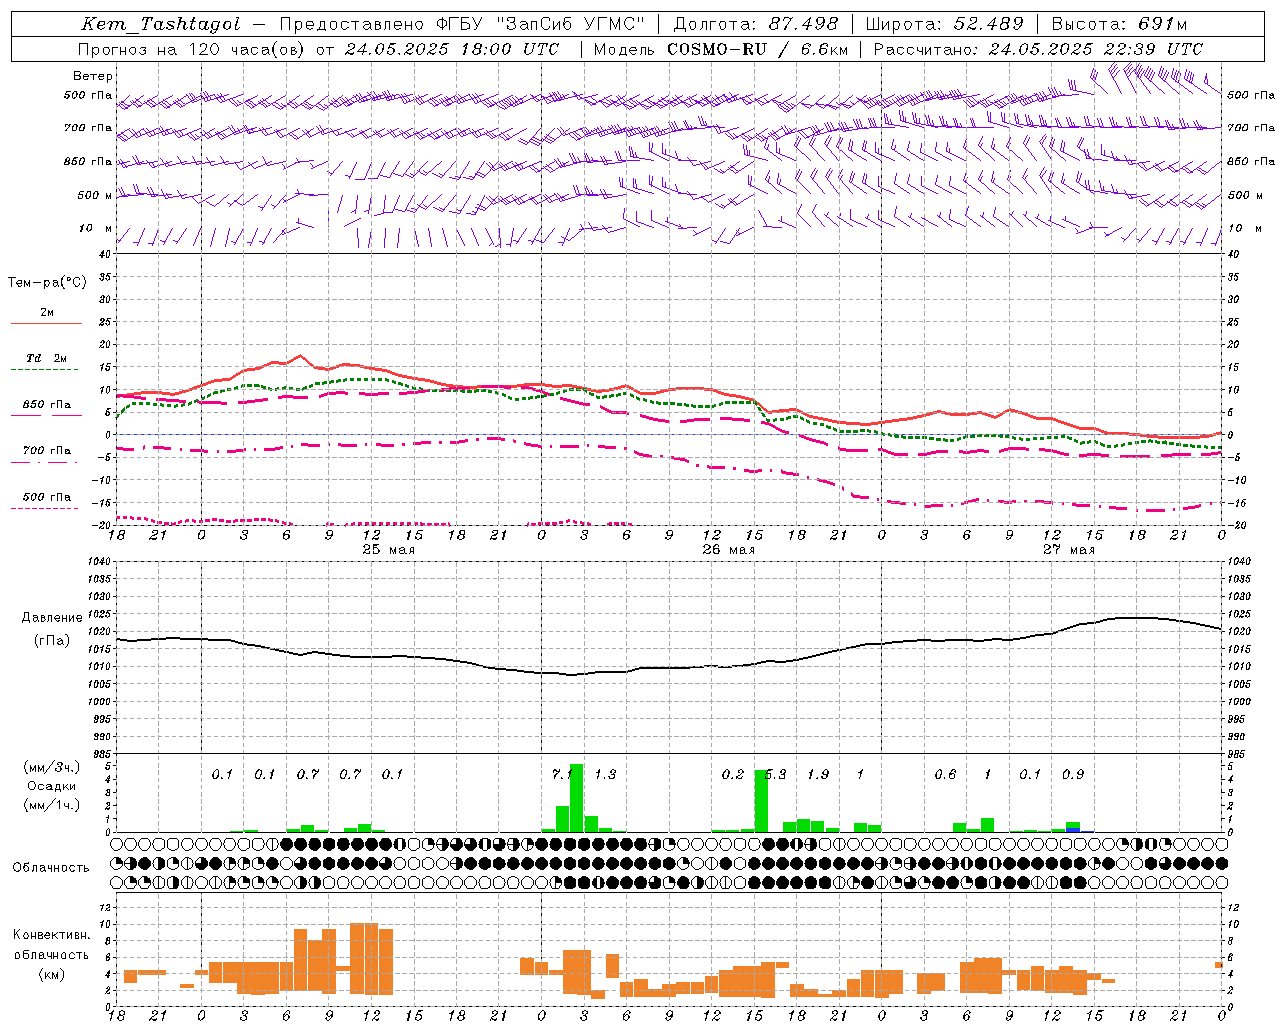1280x1024 pixels.
Task: Click the Td 2м dew point legend entry
Action: click(46, 358)
